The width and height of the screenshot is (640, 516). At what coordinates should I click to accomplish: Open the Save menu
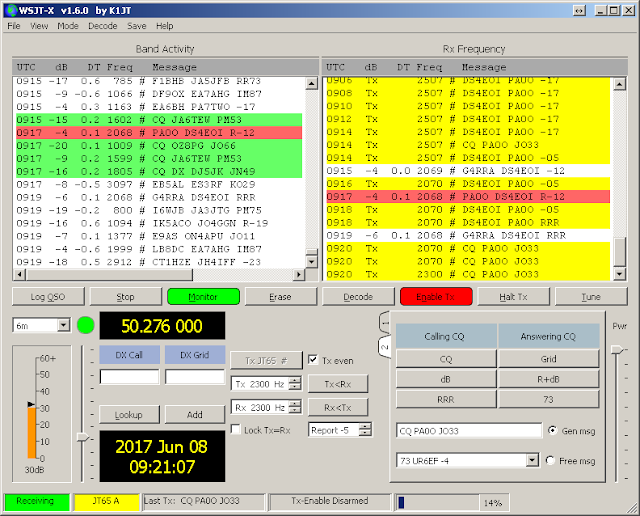click(x=136, y=26)
